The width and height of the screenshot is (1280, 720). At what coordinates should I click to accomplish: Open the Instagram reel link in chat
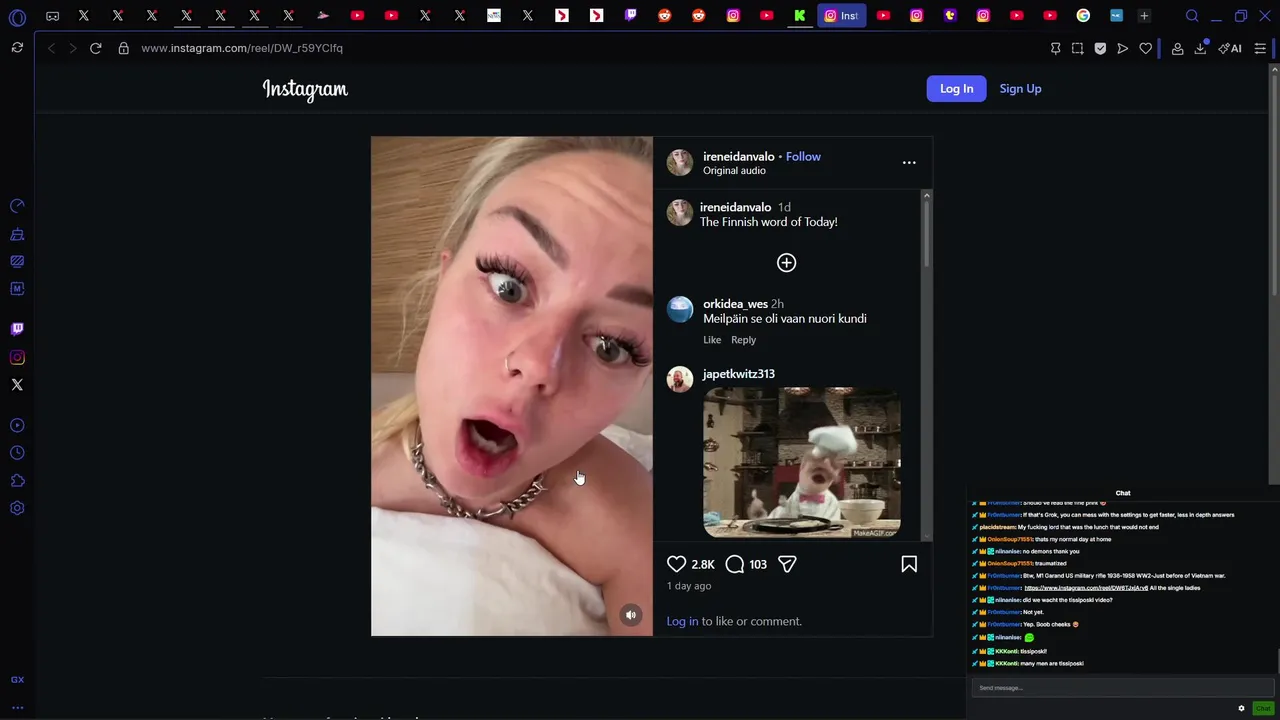click(1086, 588)
